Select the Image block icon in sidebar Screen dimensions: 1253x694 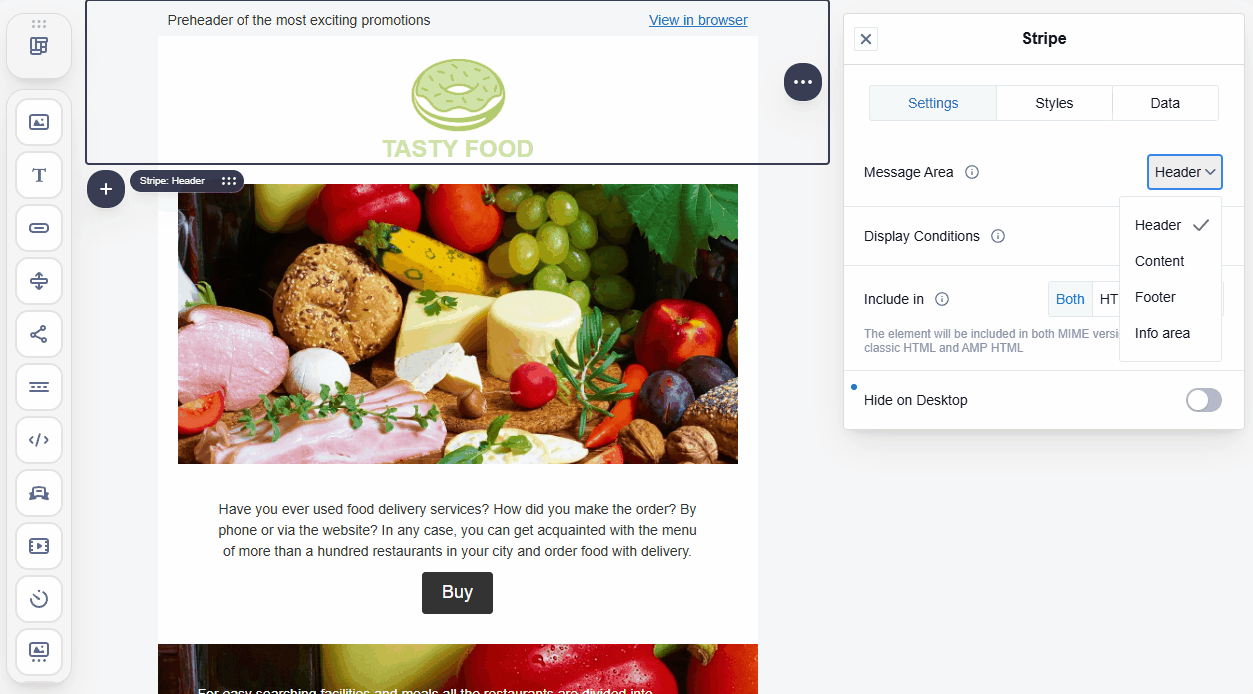39,122
